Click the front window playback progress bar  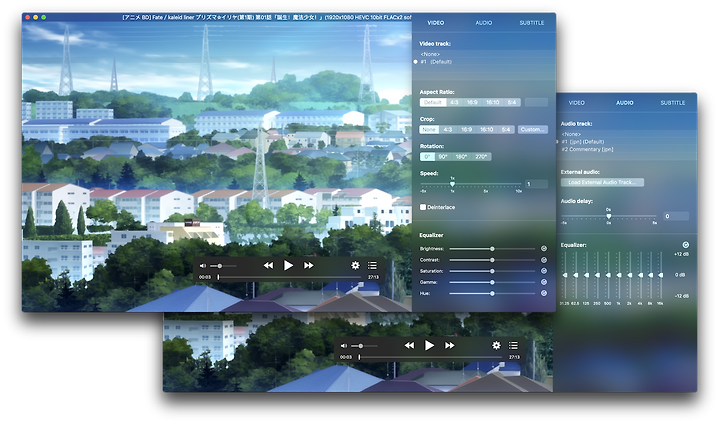[291, 277]
